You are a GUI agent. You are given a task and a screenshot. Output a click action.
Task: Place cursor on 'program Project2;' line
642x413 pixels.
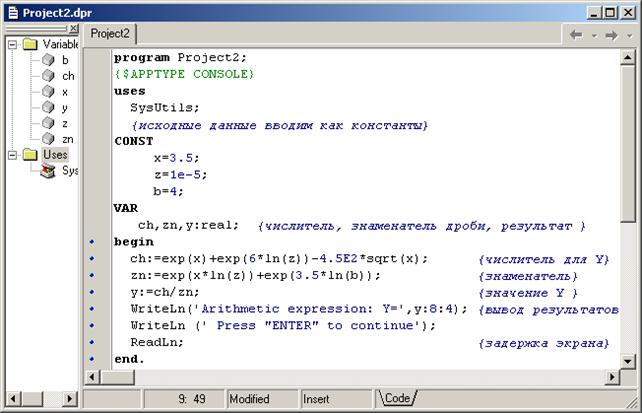[180, 58]
